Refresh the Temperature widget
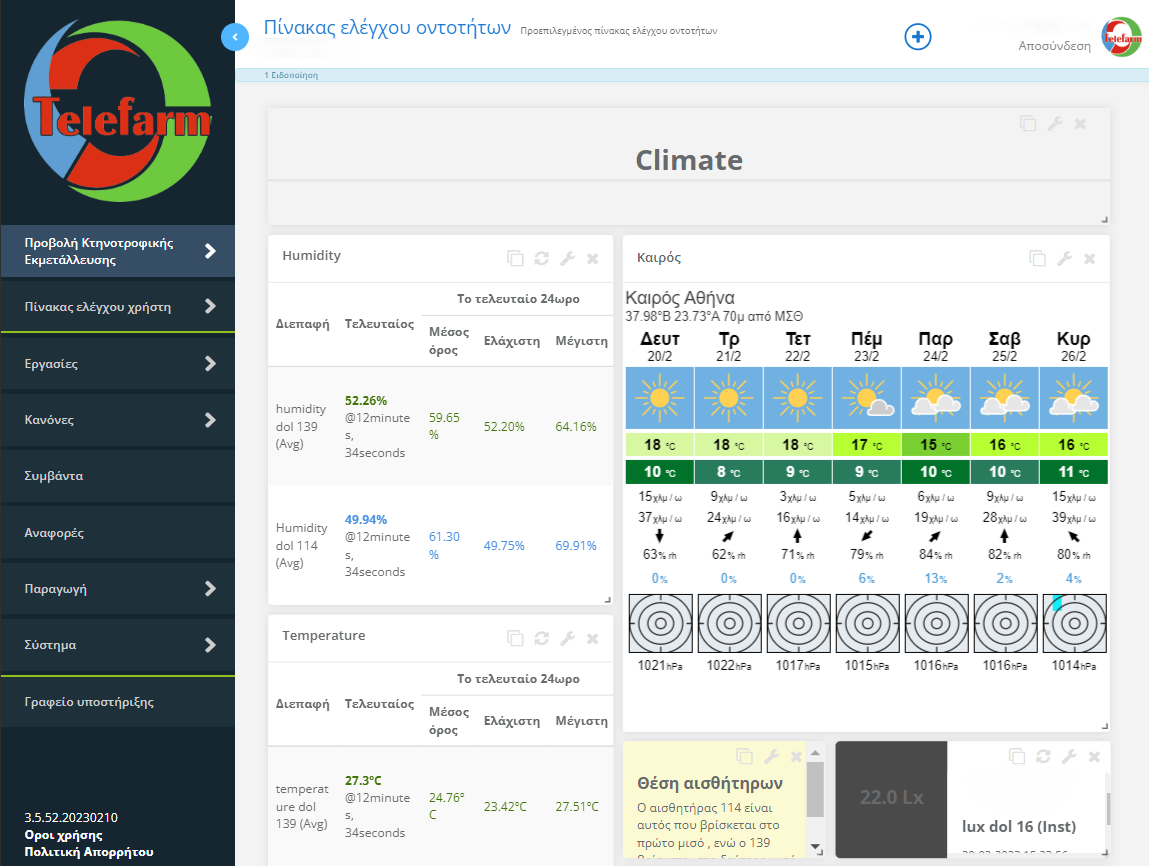The image size is (1149, 866). click(542, 638)
